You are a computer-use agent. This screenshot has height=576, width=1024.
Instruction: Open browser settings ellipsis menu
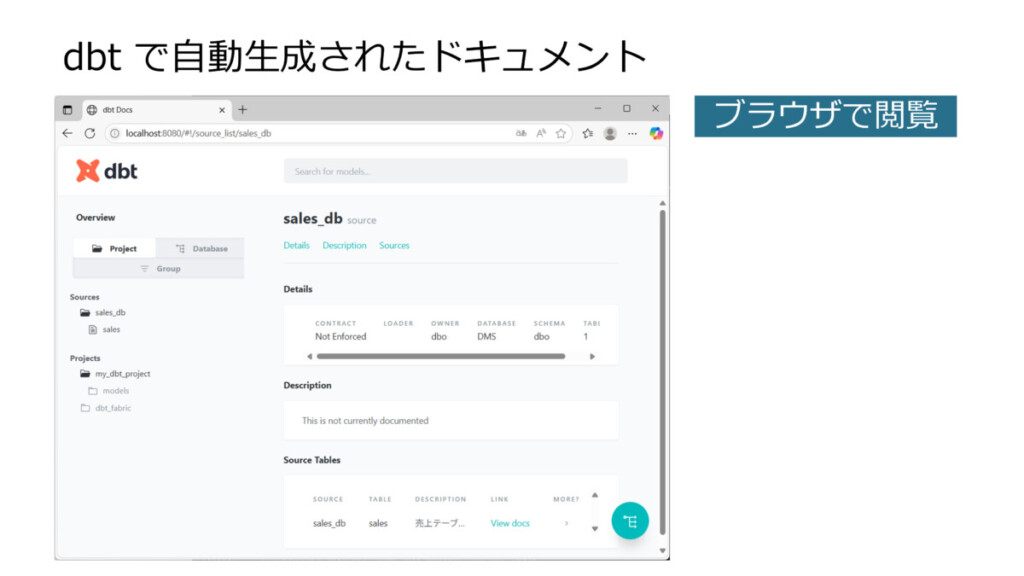pos(632,133)
